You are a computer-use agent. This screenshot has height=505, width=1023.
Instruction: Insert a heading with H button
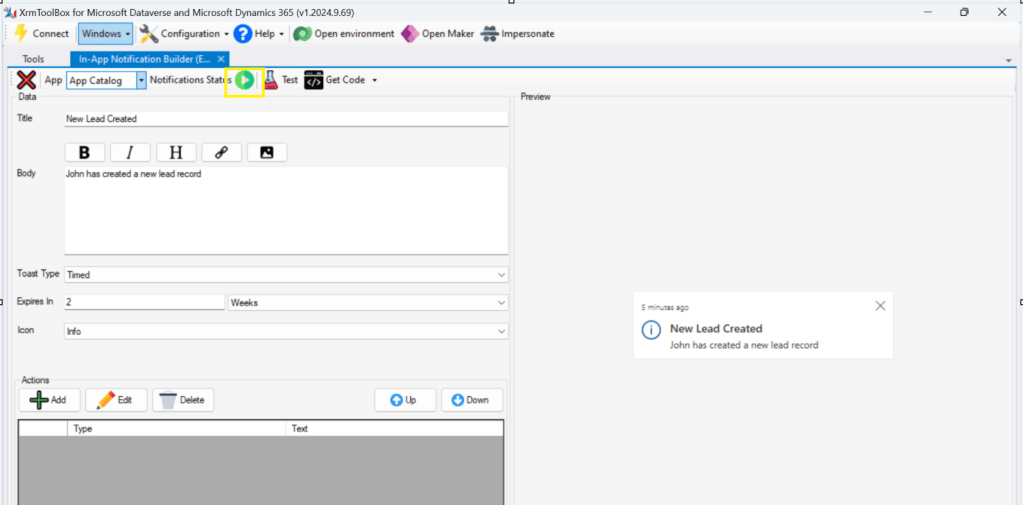click(x=176, y=152)
